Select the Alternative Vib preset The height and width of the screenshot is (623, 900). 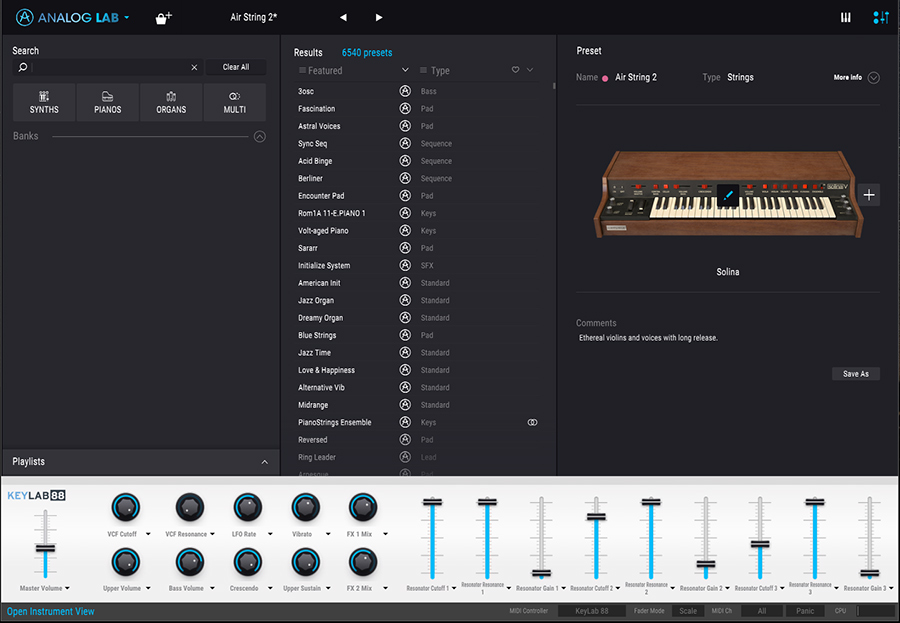(321, 388)
